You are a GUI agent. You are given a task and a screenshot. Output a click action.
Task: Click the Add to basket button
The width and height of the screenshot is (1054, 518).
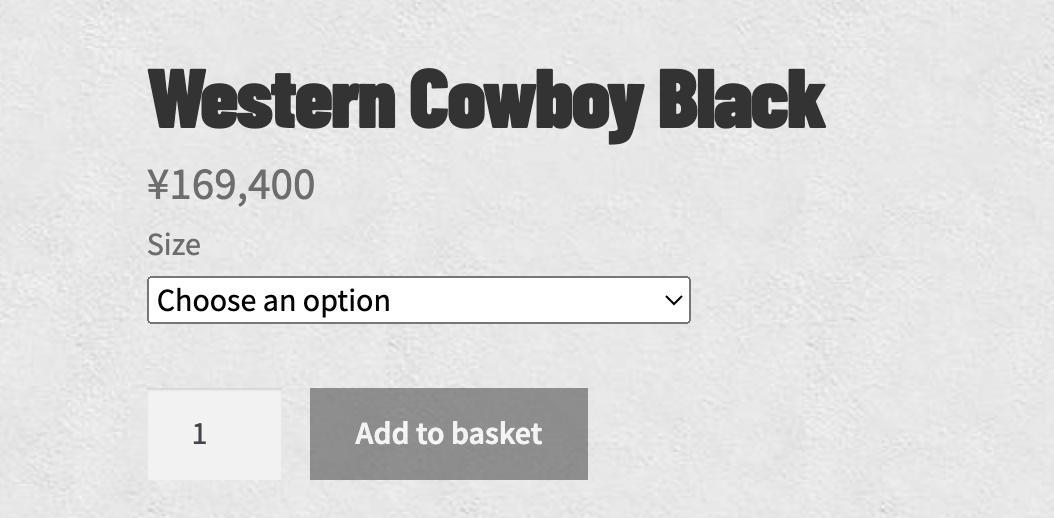click(x=449, y=434)
